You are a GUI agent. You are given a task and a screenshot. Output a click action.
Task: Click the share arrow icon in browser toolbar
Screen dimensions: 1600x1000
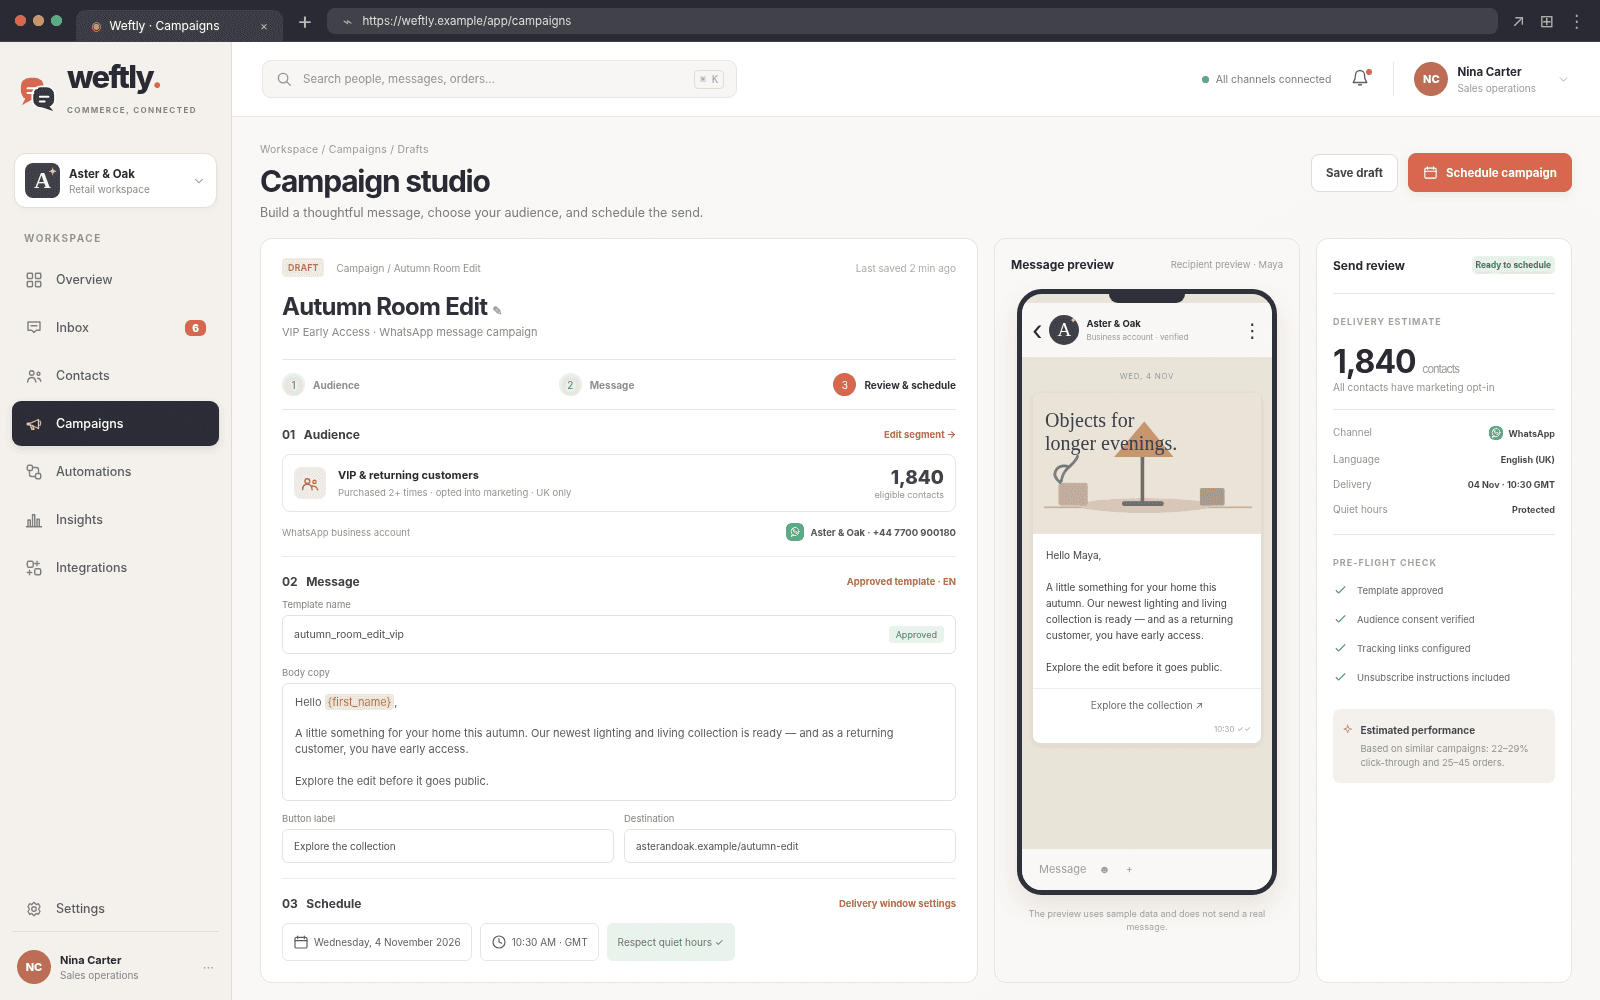click(1518, 21)
